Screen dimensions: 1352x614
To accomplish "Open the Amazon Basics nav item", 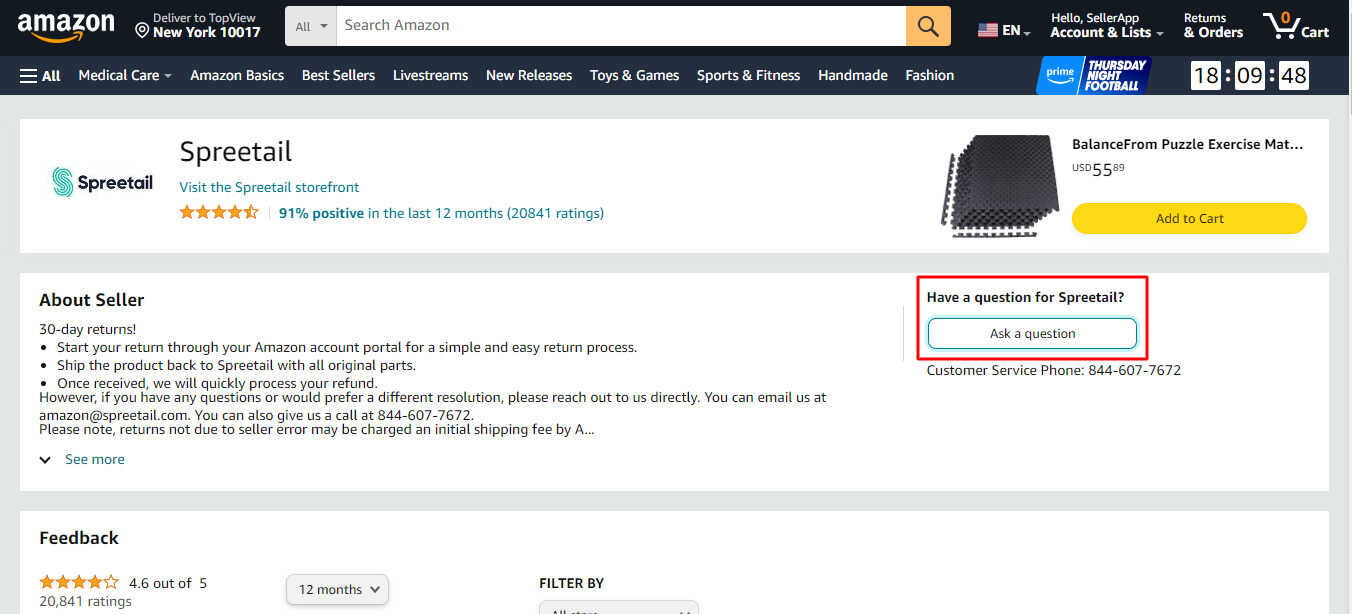I will [237, 75].
